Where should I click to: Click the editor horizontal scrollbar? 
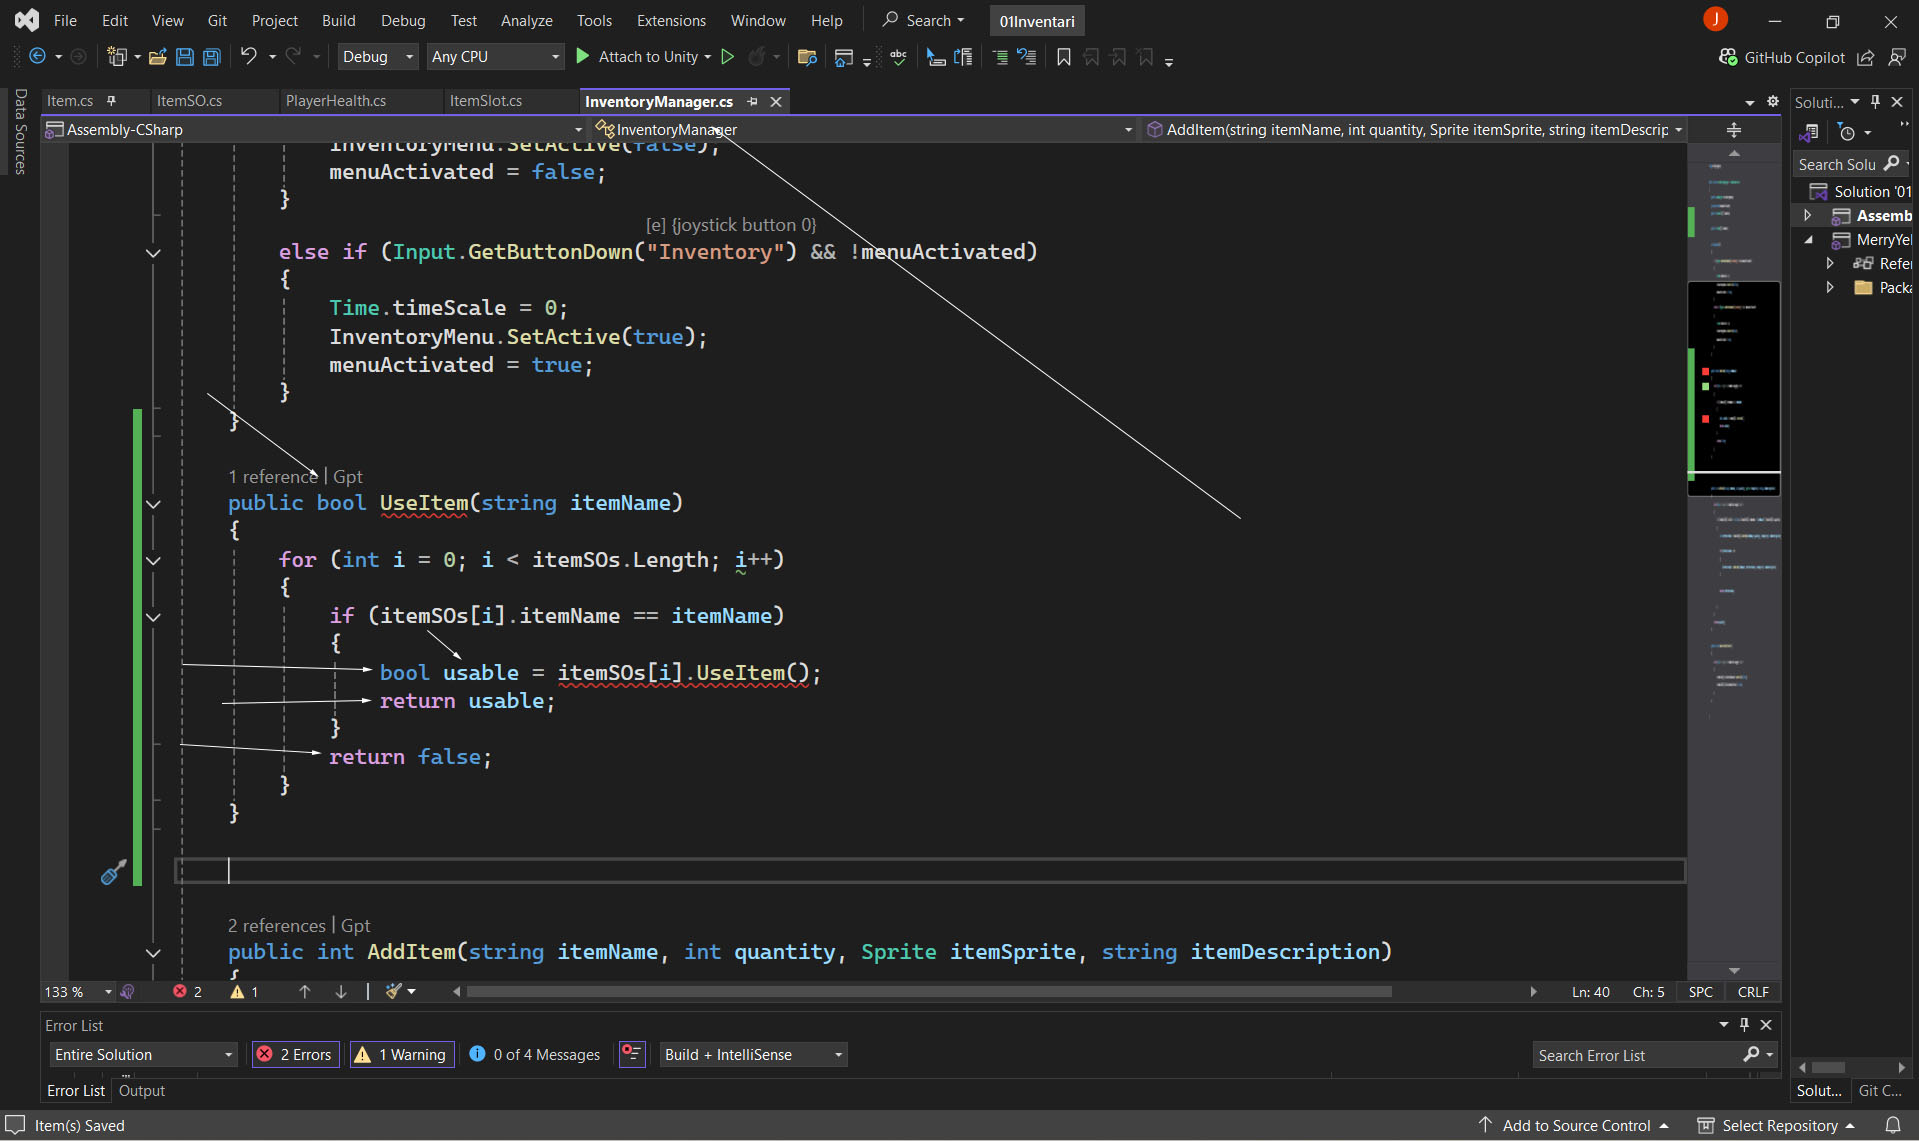coord(929,991)
